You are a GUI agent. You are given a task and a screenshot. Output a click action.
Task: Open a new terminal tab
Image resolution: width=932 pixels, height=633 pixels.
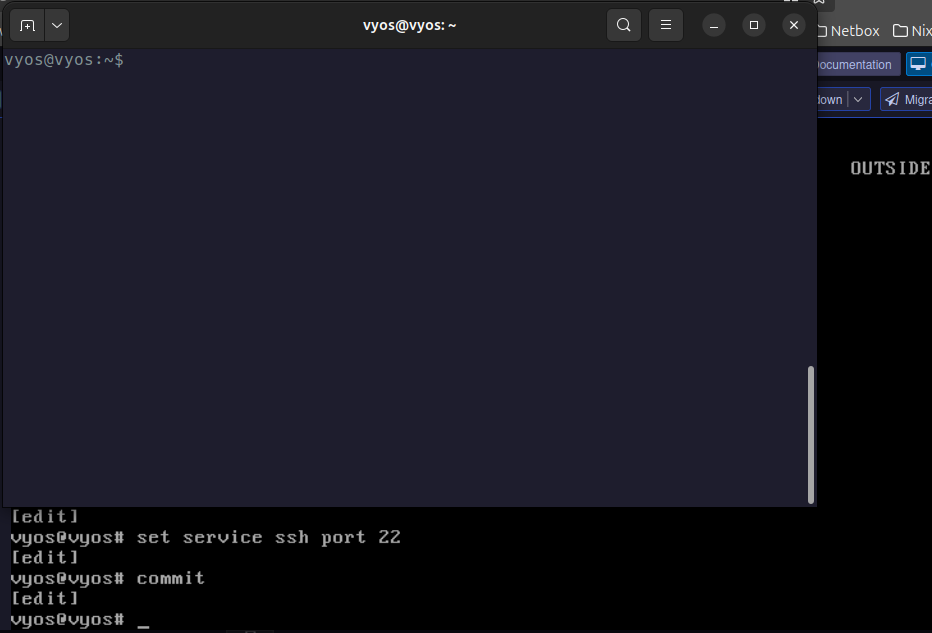click(x=27, y=25)
